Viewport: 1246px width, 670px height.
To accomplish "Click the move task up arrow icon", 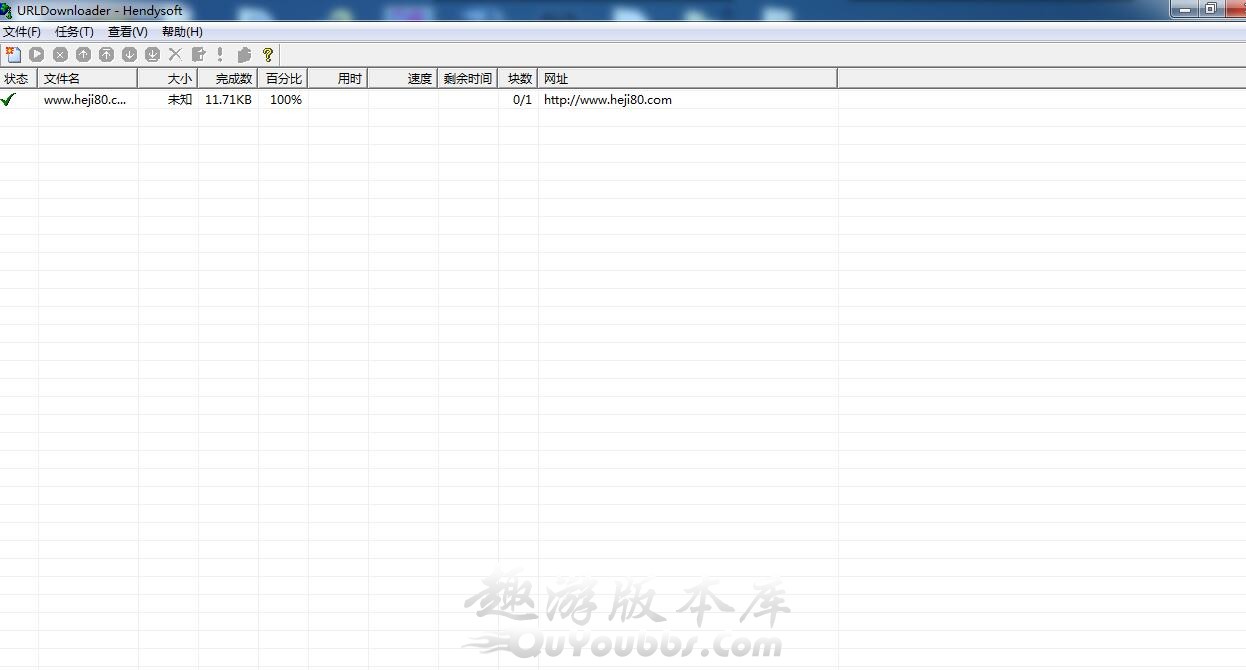I will coord(83,55).
